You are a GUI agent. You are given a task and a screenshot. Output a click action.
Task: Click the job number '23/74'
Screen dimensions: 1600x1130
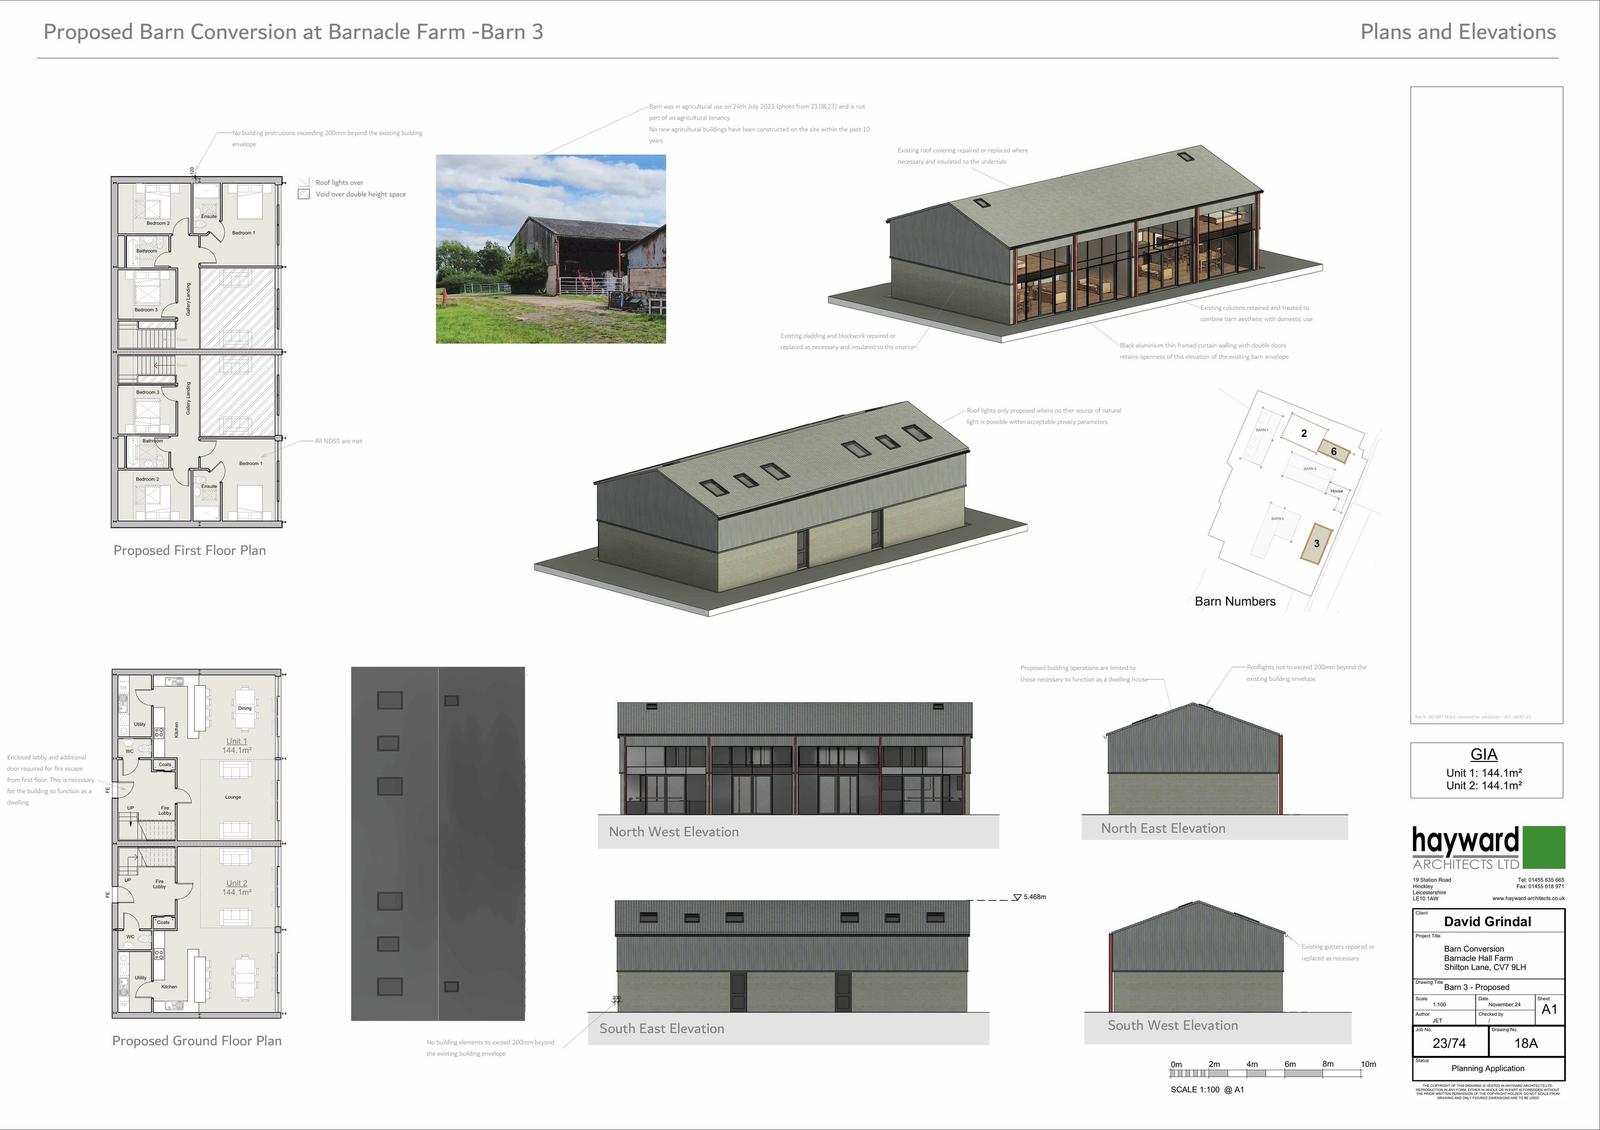coord(1449,1043)
